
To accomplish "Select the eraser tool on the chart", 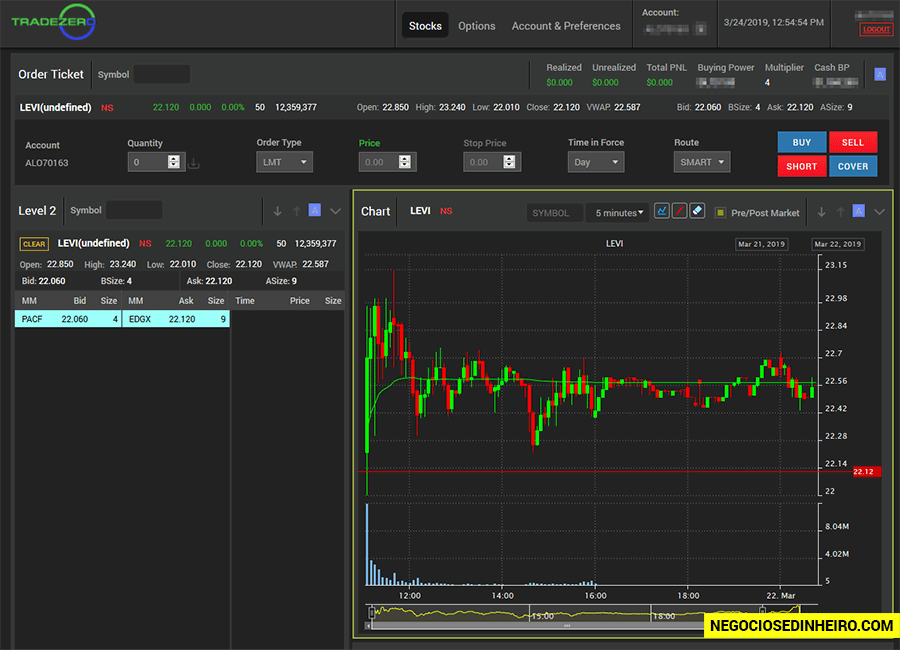I will 697,211.
